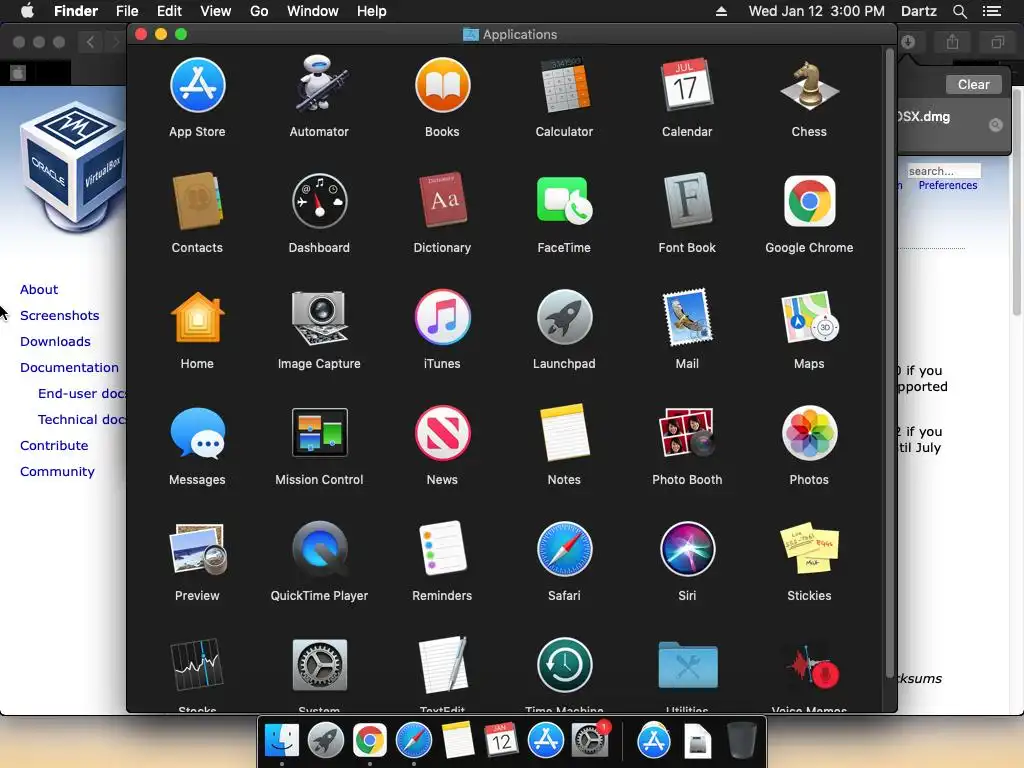Image resolution: width=1024 pixels, height=768 pixels.
Task: Select the Maps app icon
Action: coord(809,317)
